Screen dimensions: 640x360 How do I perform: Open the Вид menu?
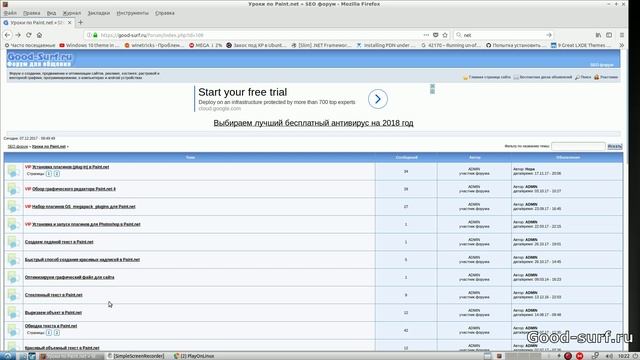tap(51, 13)
